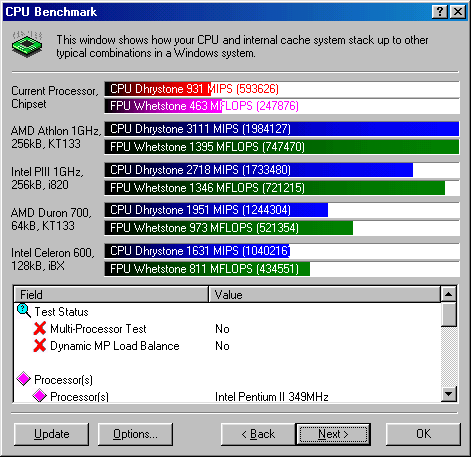Image resolution: width=471 pixels, height=457 pixels.
Task: Click the question mark help button in title bar
Action: tap(440, 12)
